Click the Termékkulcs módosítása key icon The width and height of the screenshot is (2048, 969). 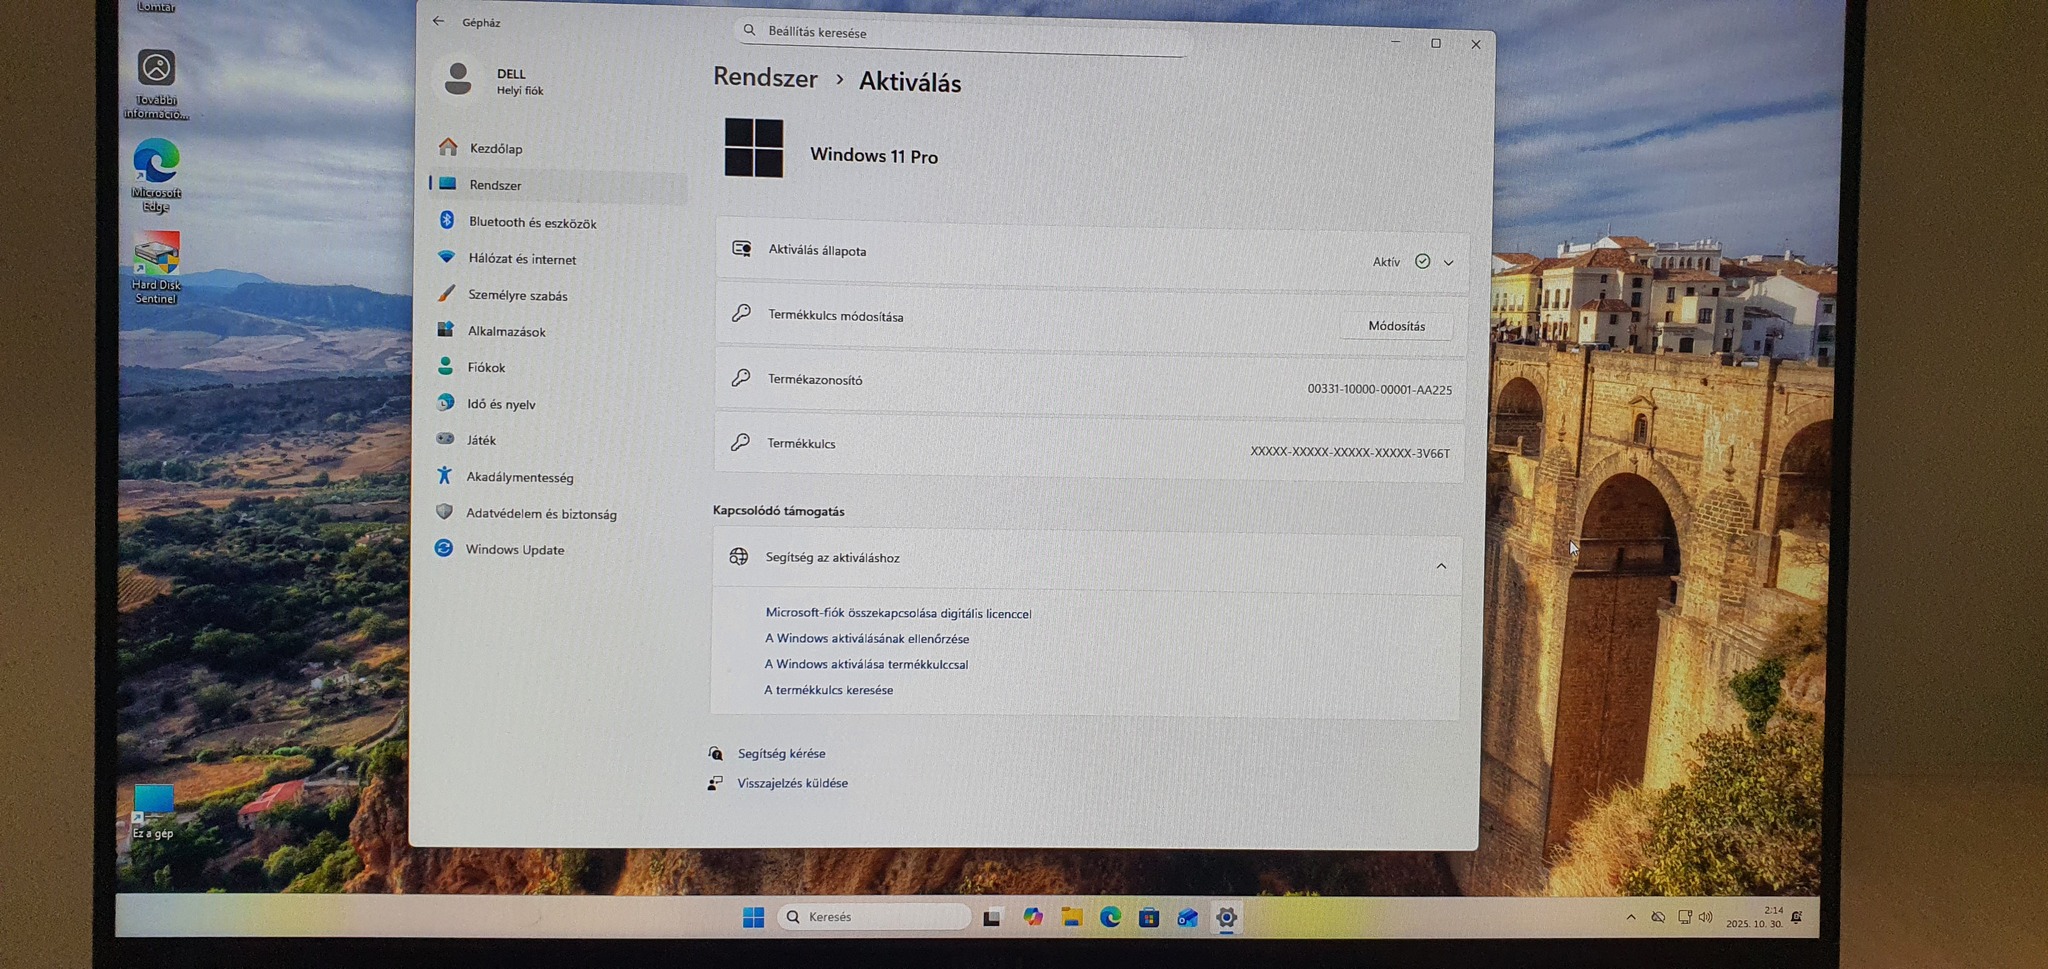click(x=741, y=313)
